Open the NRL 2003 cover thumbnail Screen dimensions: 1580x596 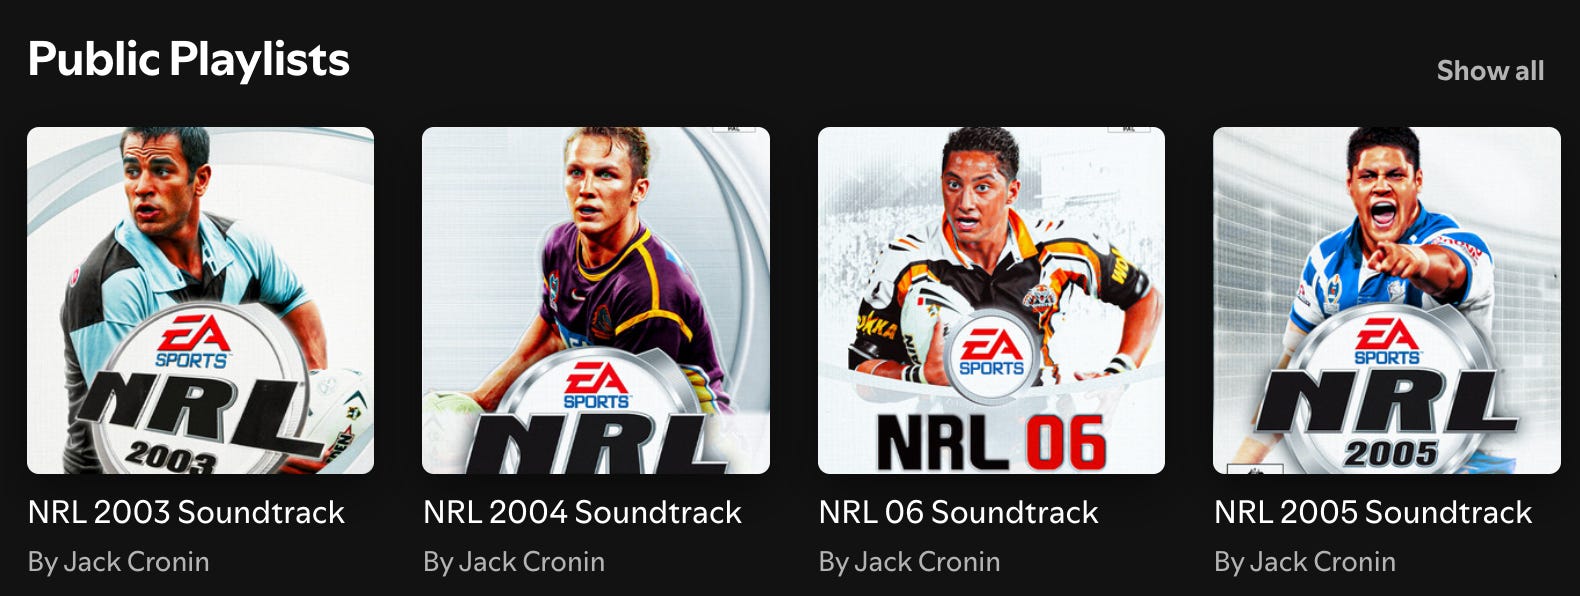(x=200, y=300)
